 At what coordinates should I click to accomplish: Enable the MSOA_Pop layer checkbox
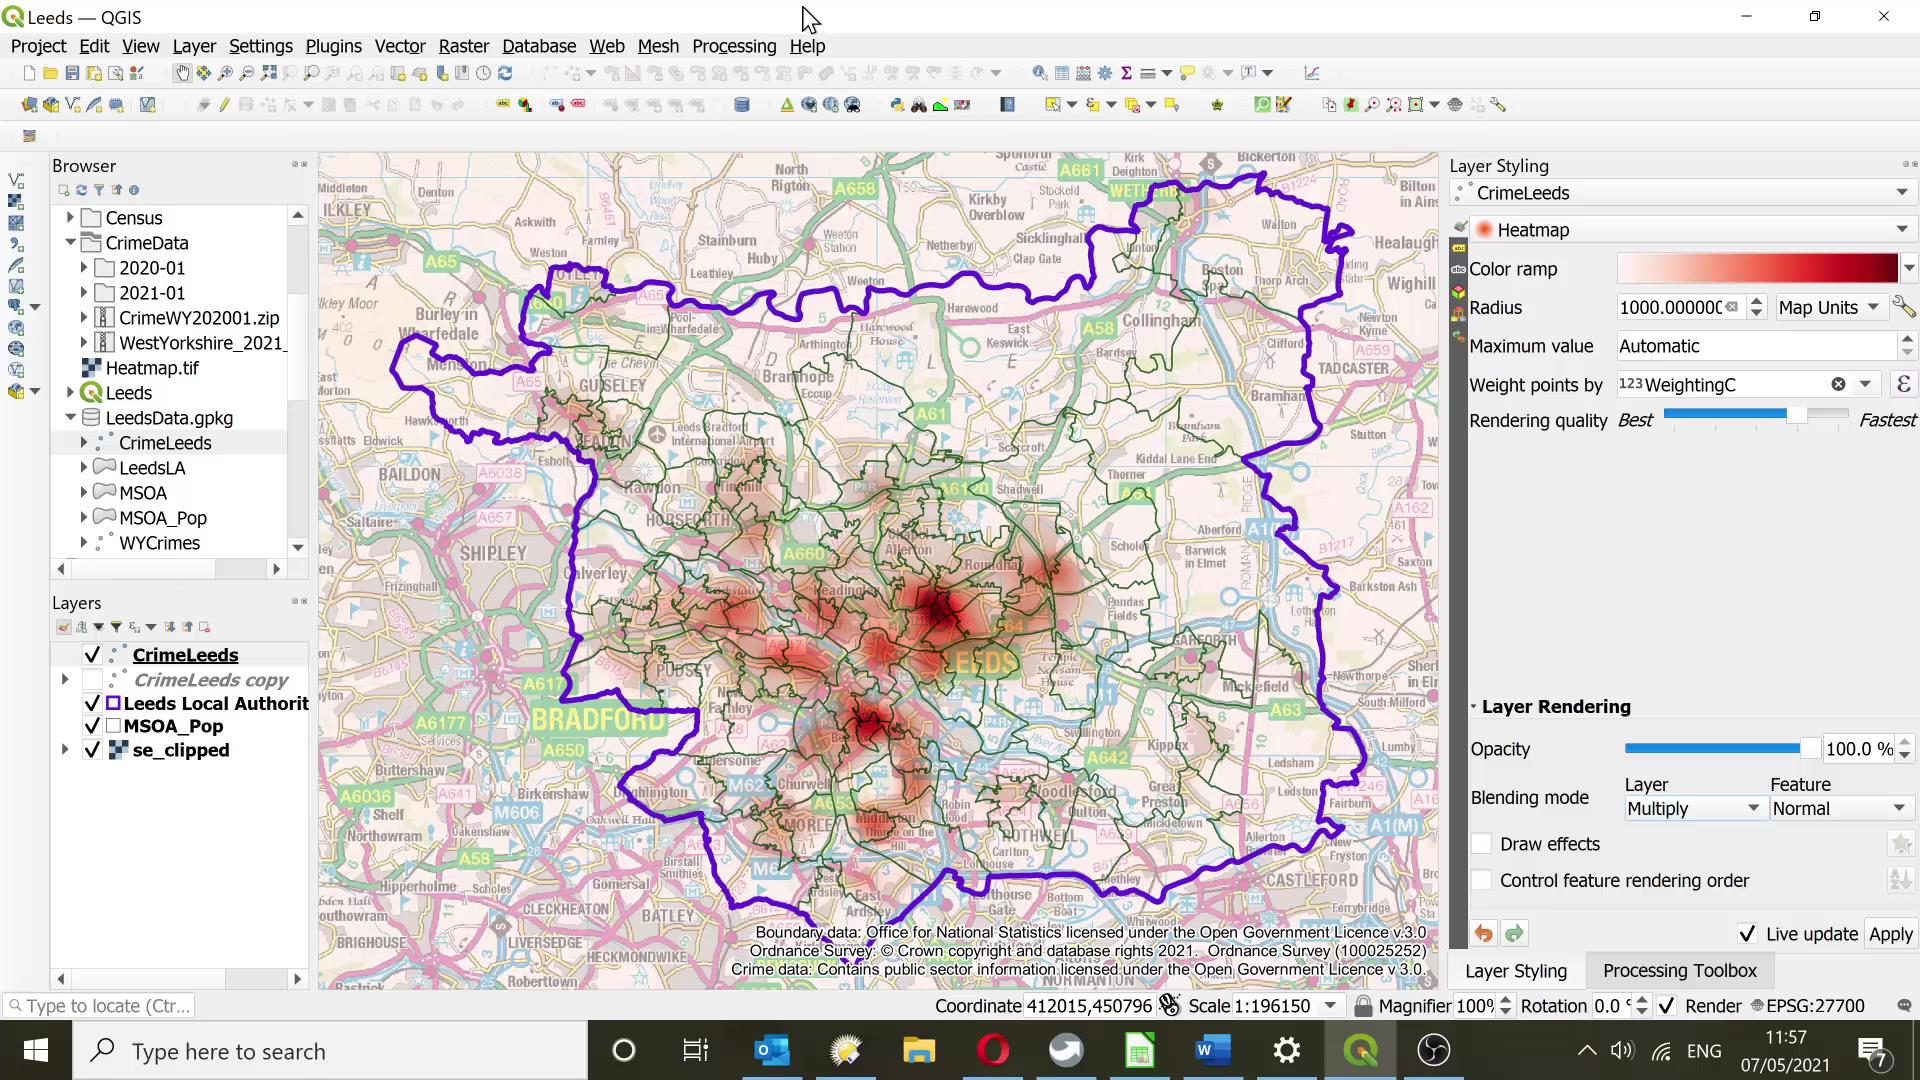tap(92, 726)
